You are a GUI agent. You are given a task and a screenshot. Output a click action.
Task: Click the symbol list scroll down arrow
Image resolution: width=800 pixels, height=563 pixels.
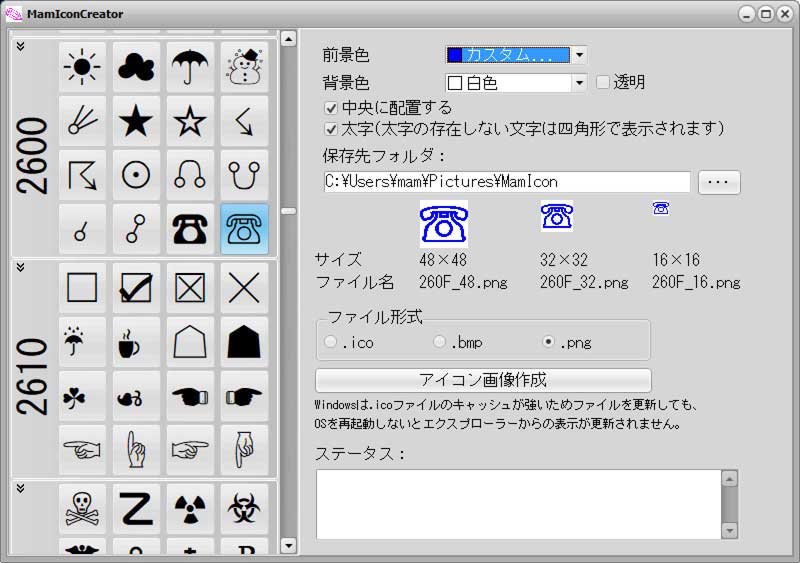click(x=288, y=546)
